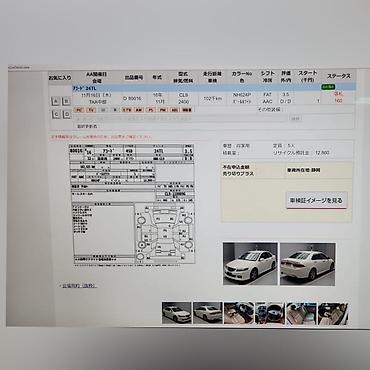Open the large rear view car photo

pos(308,264)
